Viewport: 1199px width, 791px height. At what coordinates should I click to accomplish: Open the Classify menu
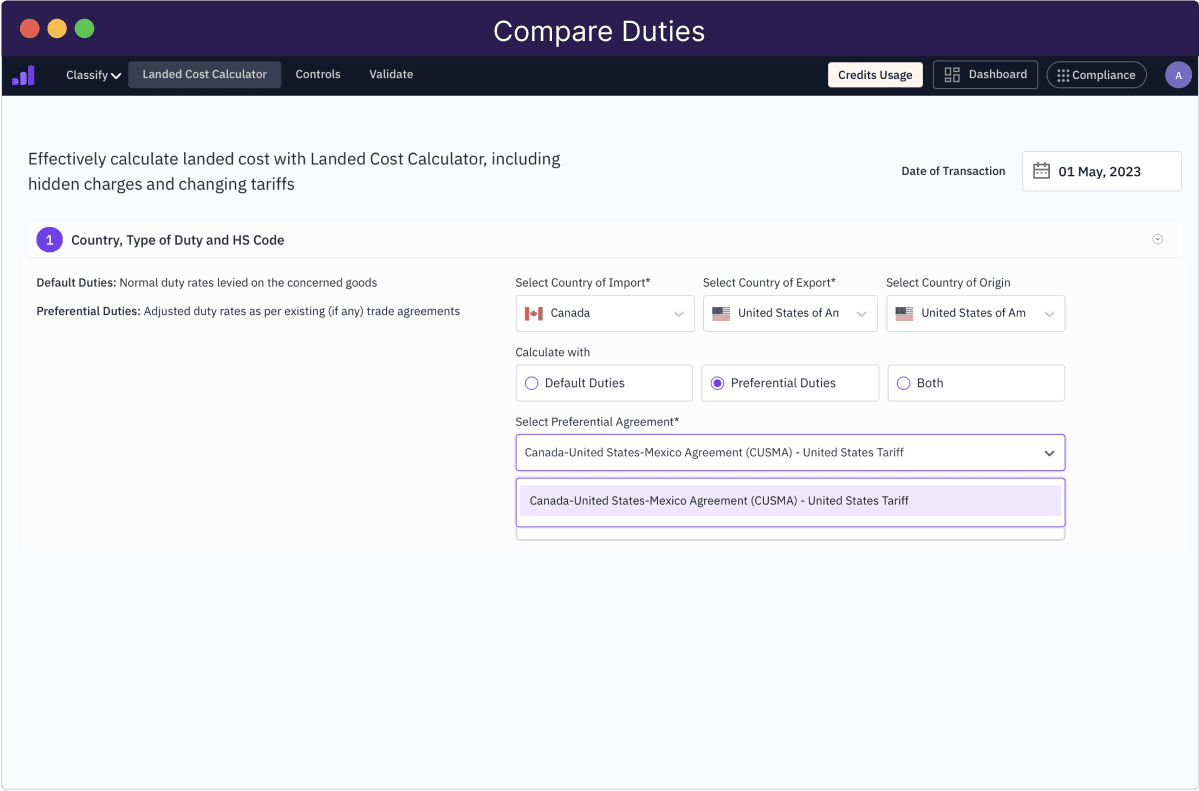92,74
